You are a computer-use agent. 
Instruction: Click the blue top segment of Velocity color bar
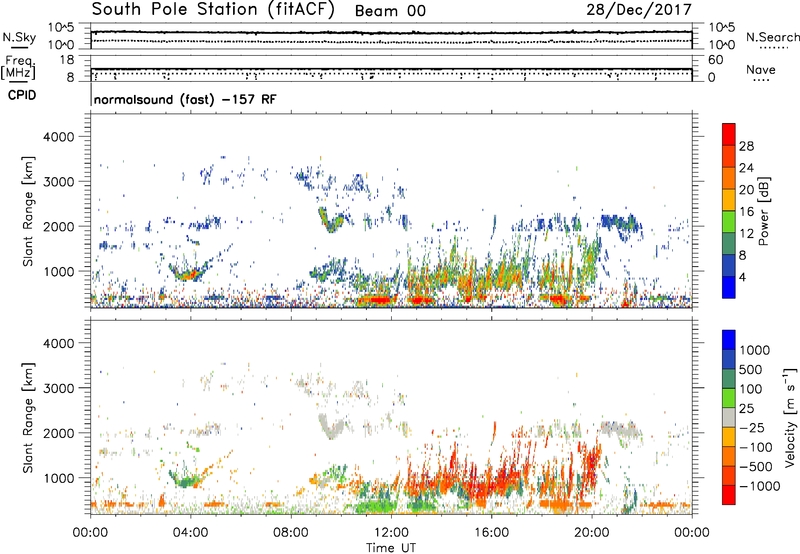tap(729, 340)
